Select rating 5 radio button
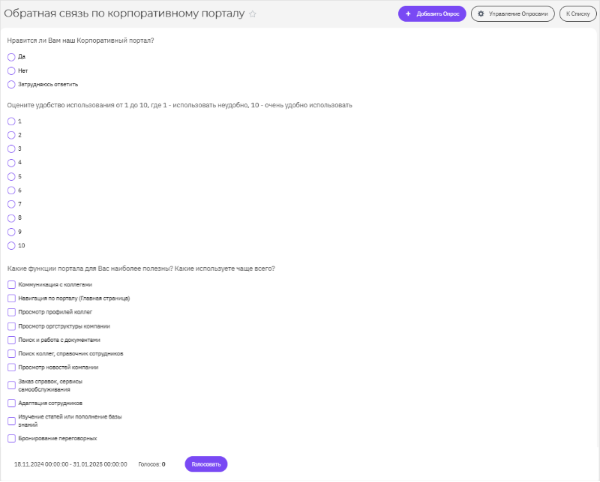The height and width of the screenshot is (482, 600). click(11, 177)
